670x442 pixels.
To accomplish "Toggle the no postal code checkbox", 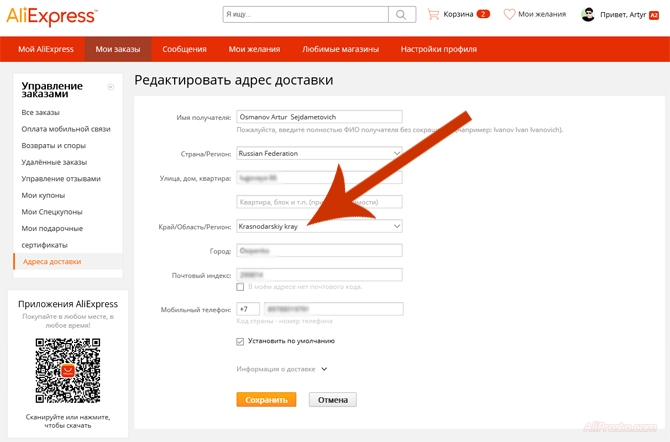I will 240,287.
